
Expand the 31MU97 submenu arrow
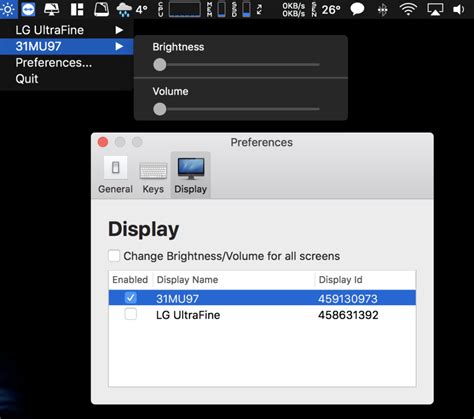click(119, 46)
